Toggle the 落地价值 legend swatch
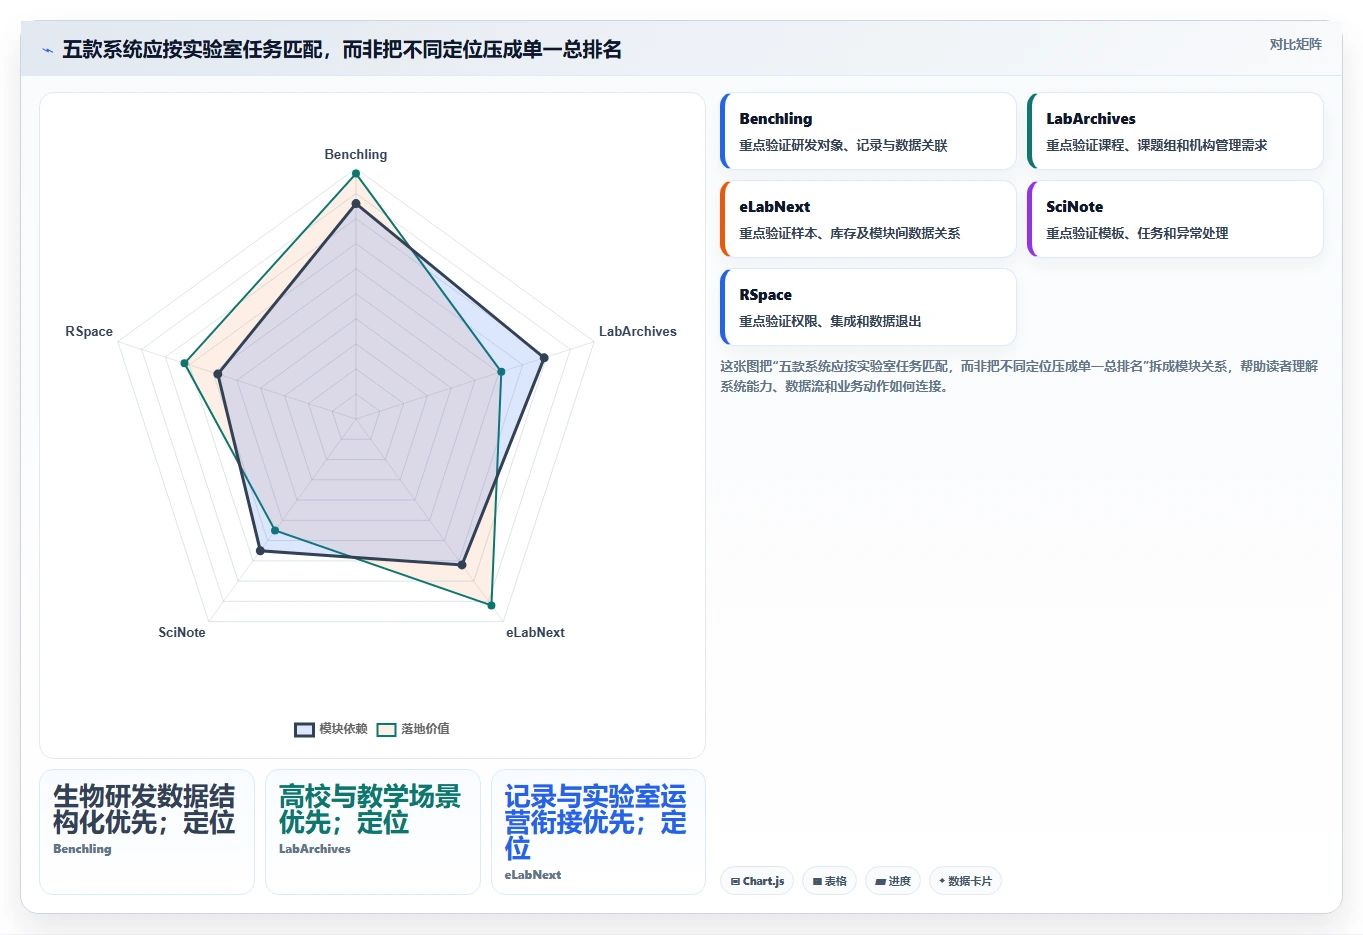Screen dimensions: 1363x935 386,729
